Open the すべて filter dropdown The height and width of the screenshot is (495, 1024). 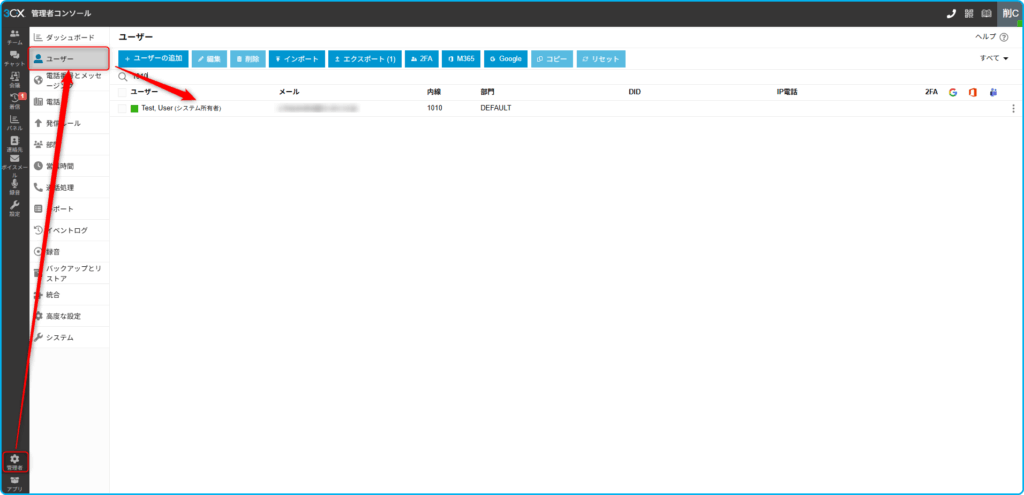(x=994, y=58)
